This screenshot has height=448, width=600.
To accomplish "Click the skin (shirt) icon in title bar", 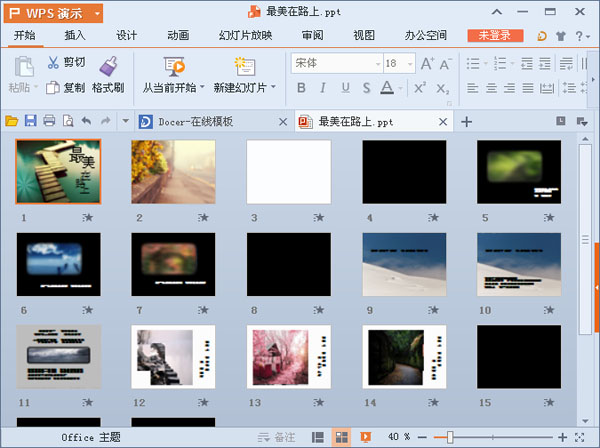I will click(561, 36).
